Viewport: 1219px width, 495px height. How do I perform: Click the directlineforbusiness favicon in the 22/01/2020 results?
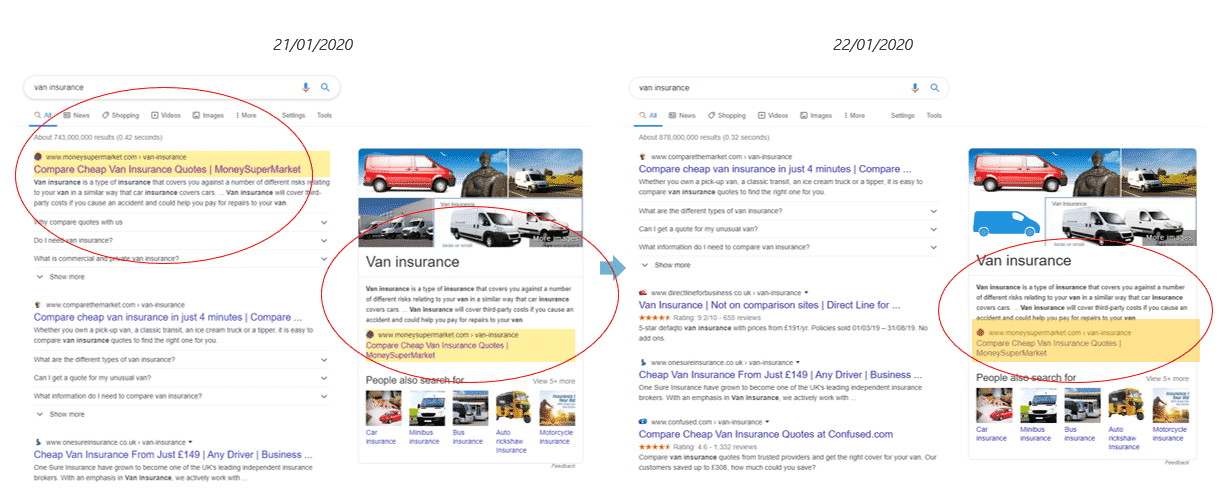pos(643,293)
